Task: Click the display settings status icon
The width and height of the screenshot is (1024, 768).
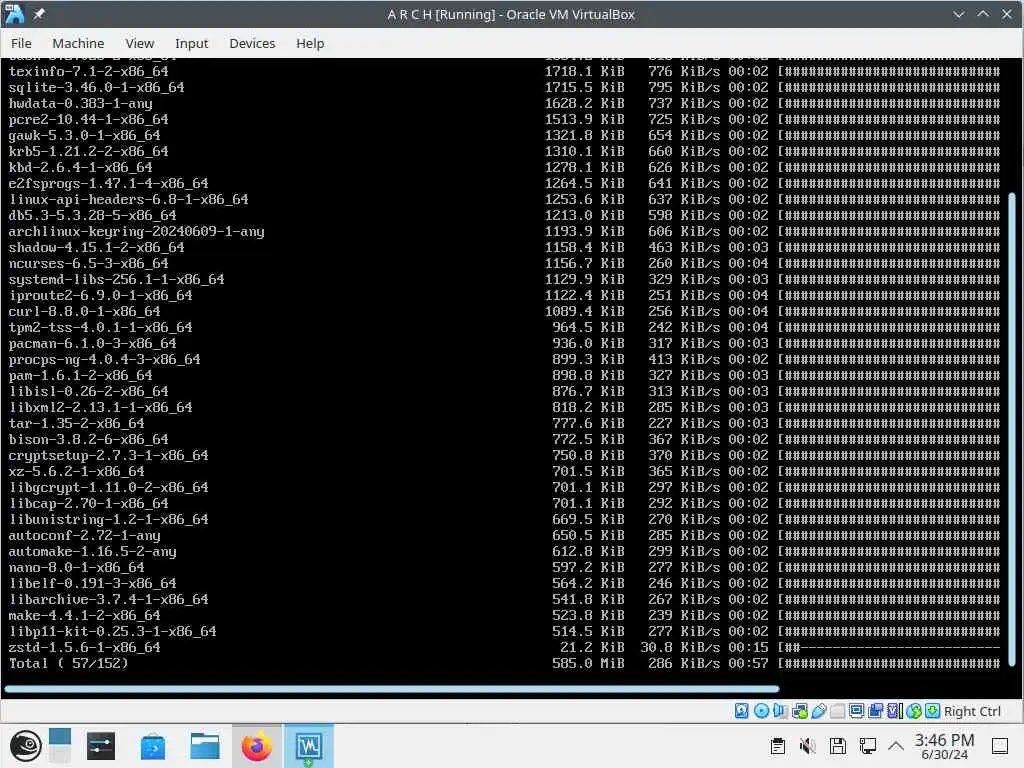Action: pos(856,711)
